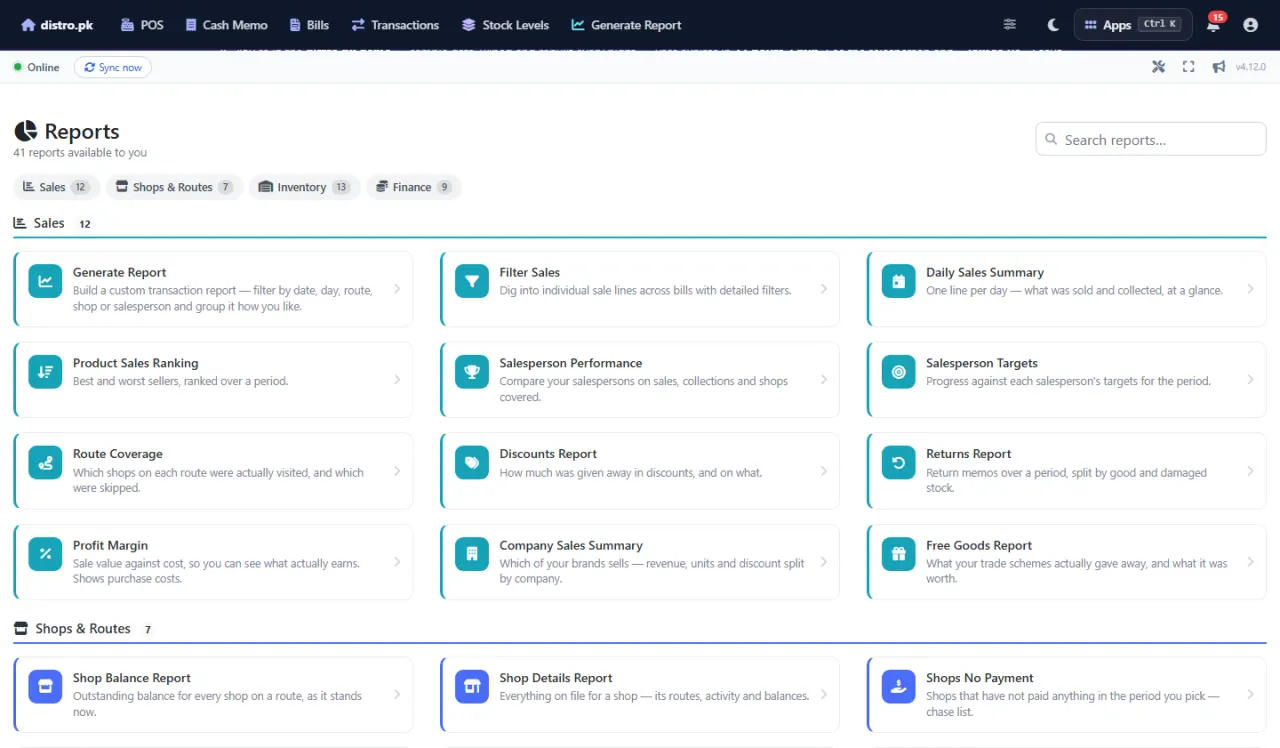Open the Shop Balance Report title
Image resolution: width=1280 pixels, height=748 pixels.
[132, 678]
